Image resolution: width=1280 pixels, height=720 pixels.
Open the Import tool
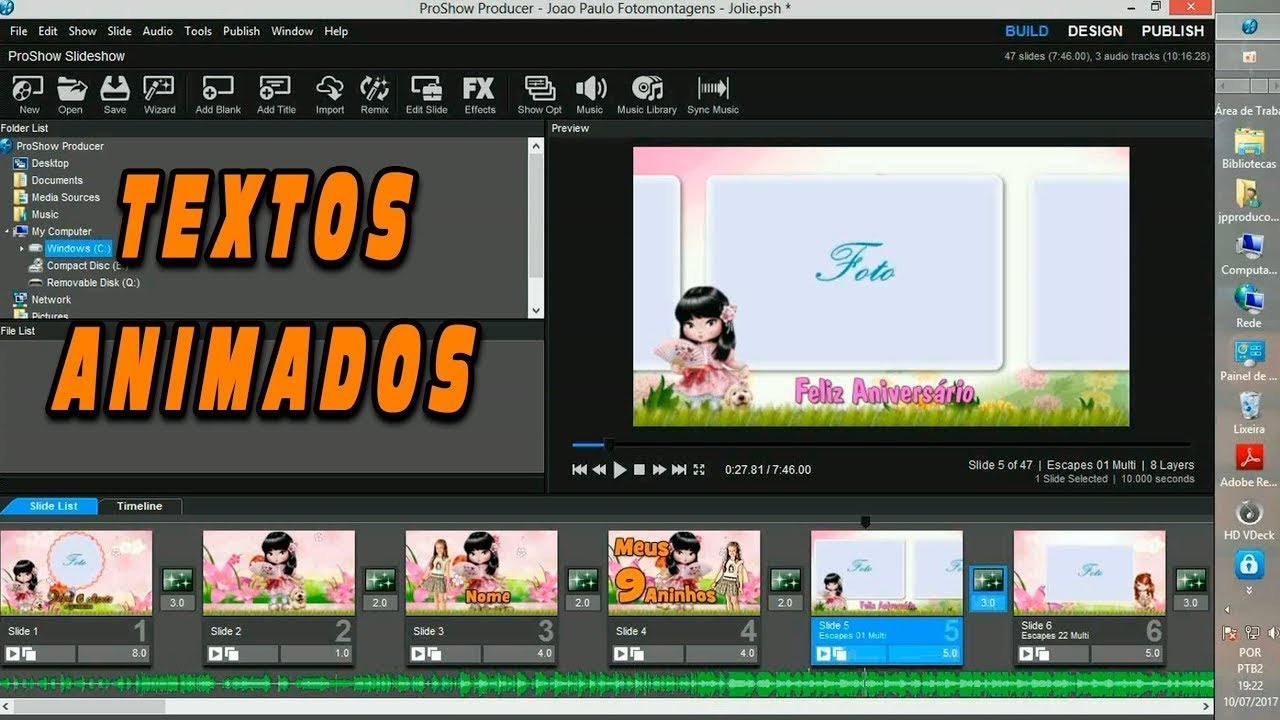(330, 95)
